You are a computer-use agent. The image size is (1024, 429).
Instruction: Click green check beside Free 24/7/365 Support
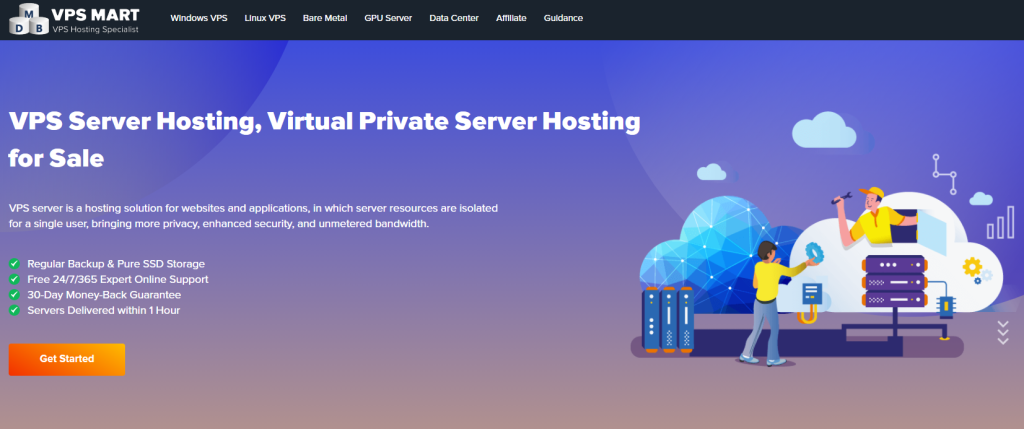[x=14, y=279]
